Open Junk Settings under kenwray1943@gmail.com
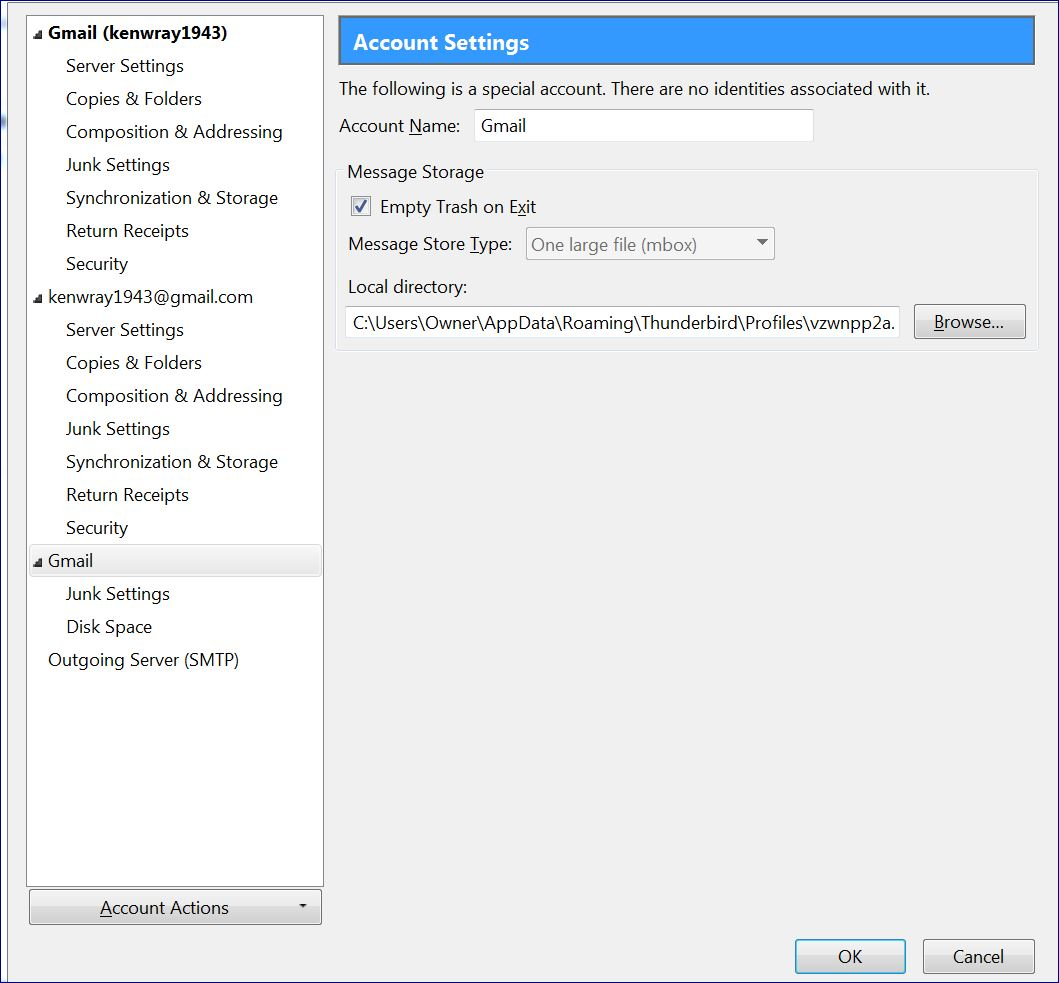The width and height of the screenshot is (1059, 983). pos(118,430)
